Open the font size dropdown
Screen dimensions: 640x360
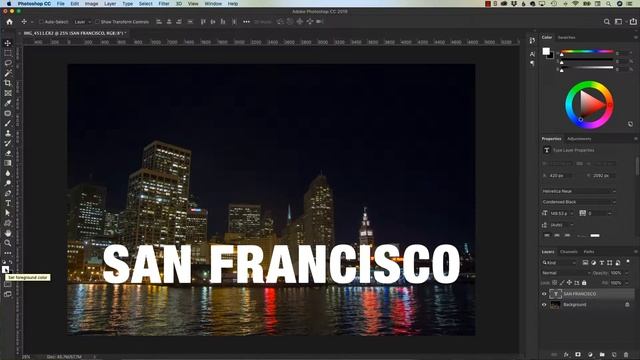572,213
